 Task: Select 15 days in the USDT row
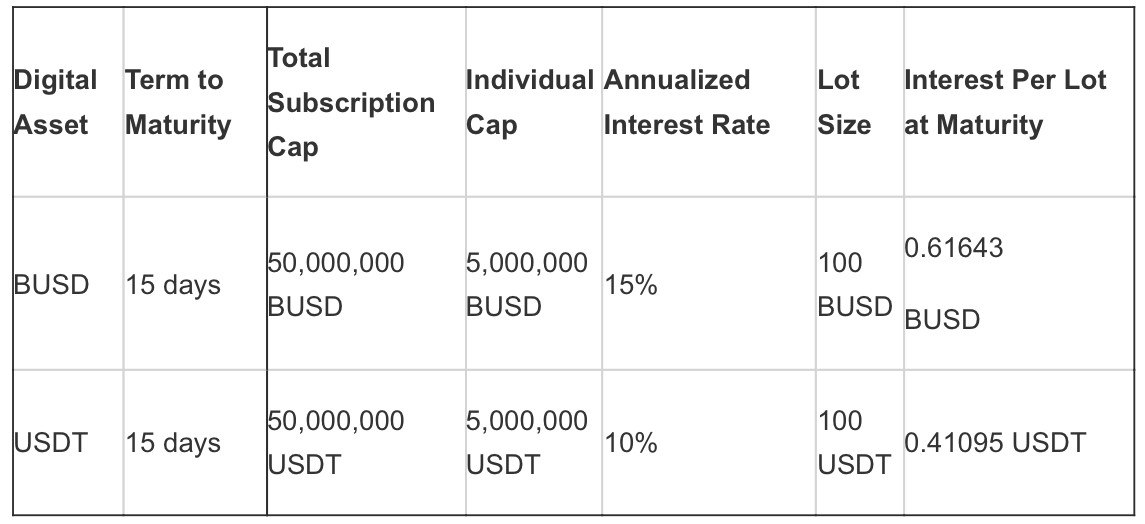pyautogui.click(x=173, y=442)
